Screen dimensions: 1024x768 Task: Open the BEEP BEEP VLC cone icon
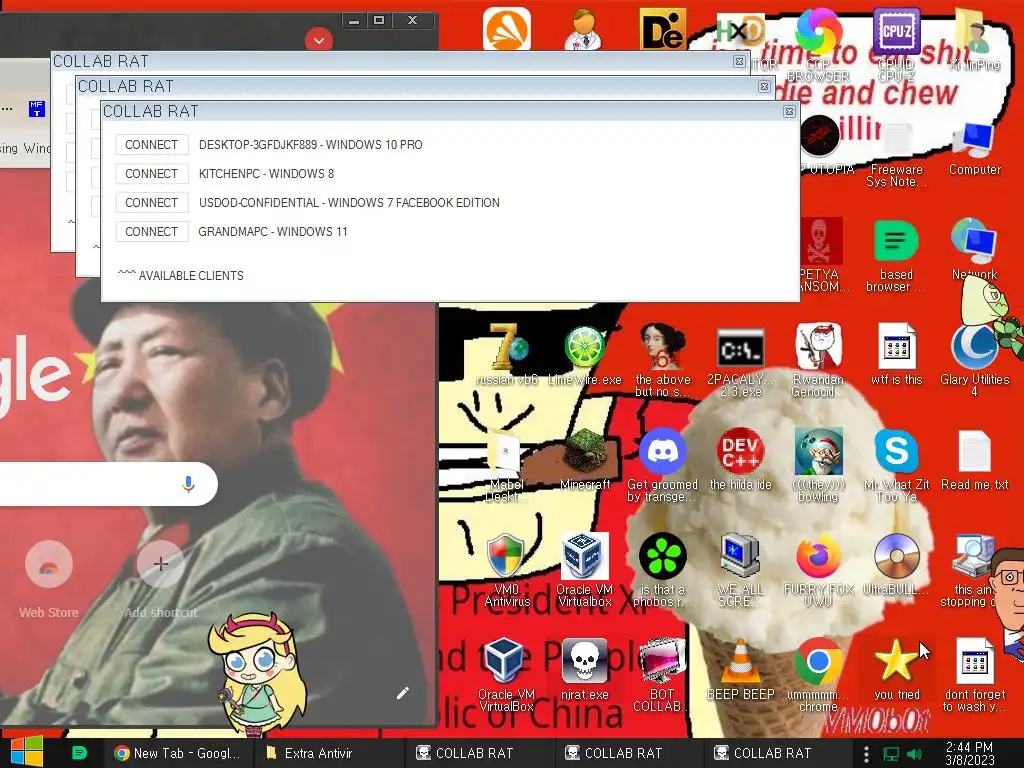coord(741,669)
